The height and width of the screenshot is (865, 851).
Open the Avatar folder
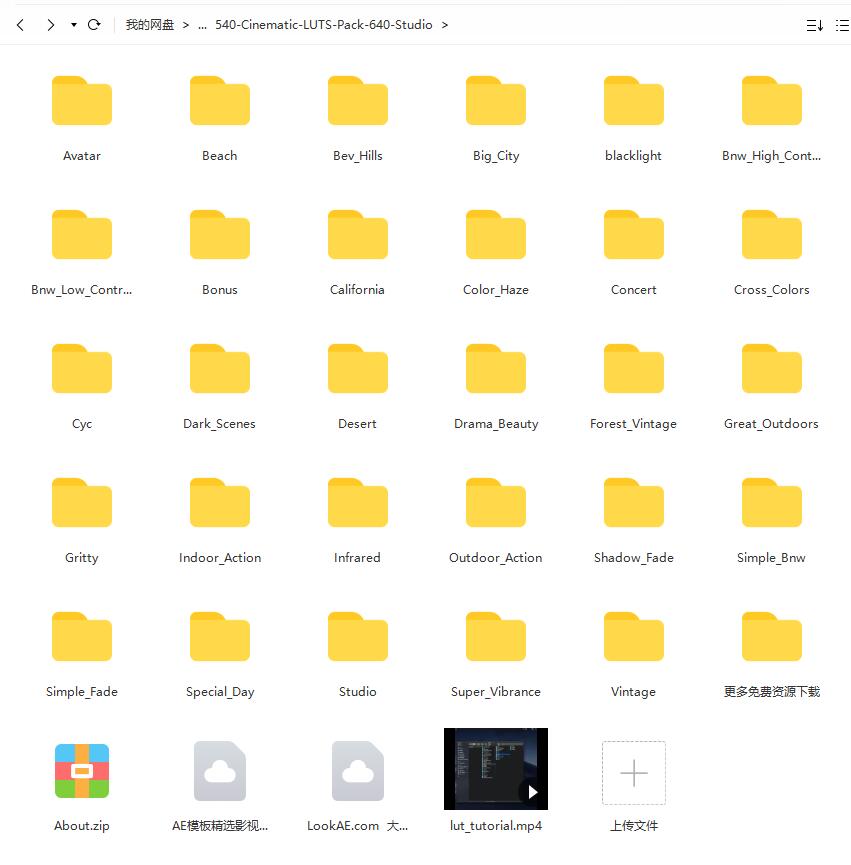pos(82,101)
